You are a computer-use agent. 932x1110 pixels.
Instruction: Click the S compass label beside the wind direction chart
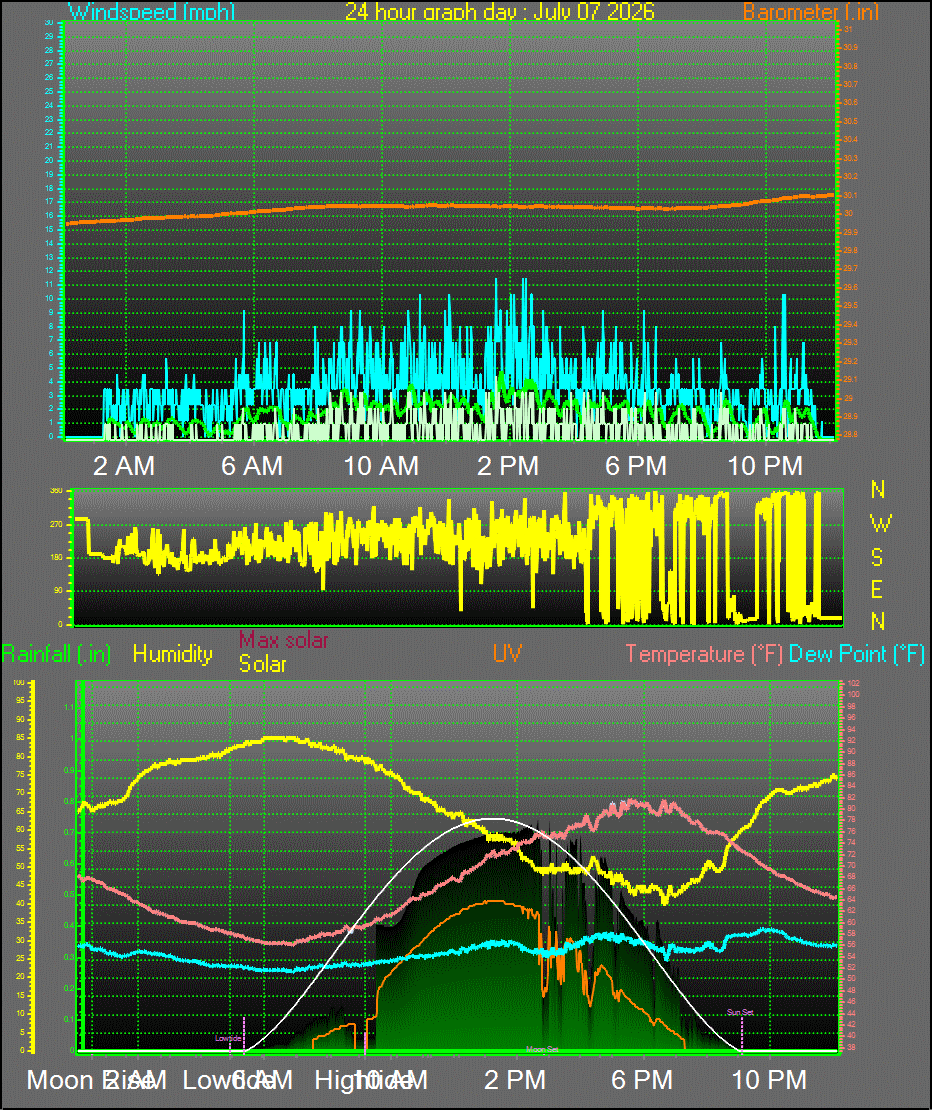click(x=878, y=558)
